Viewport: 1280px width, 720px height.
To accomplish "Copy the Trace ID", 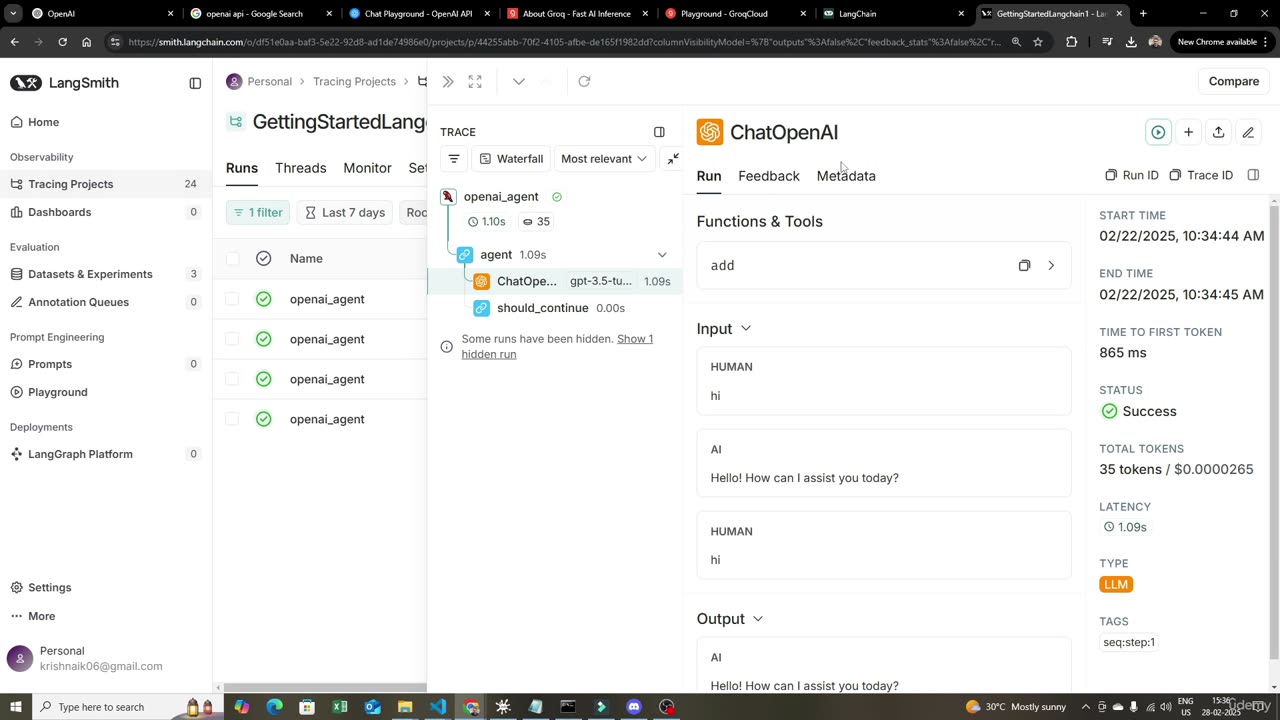I will [1202, 175].
